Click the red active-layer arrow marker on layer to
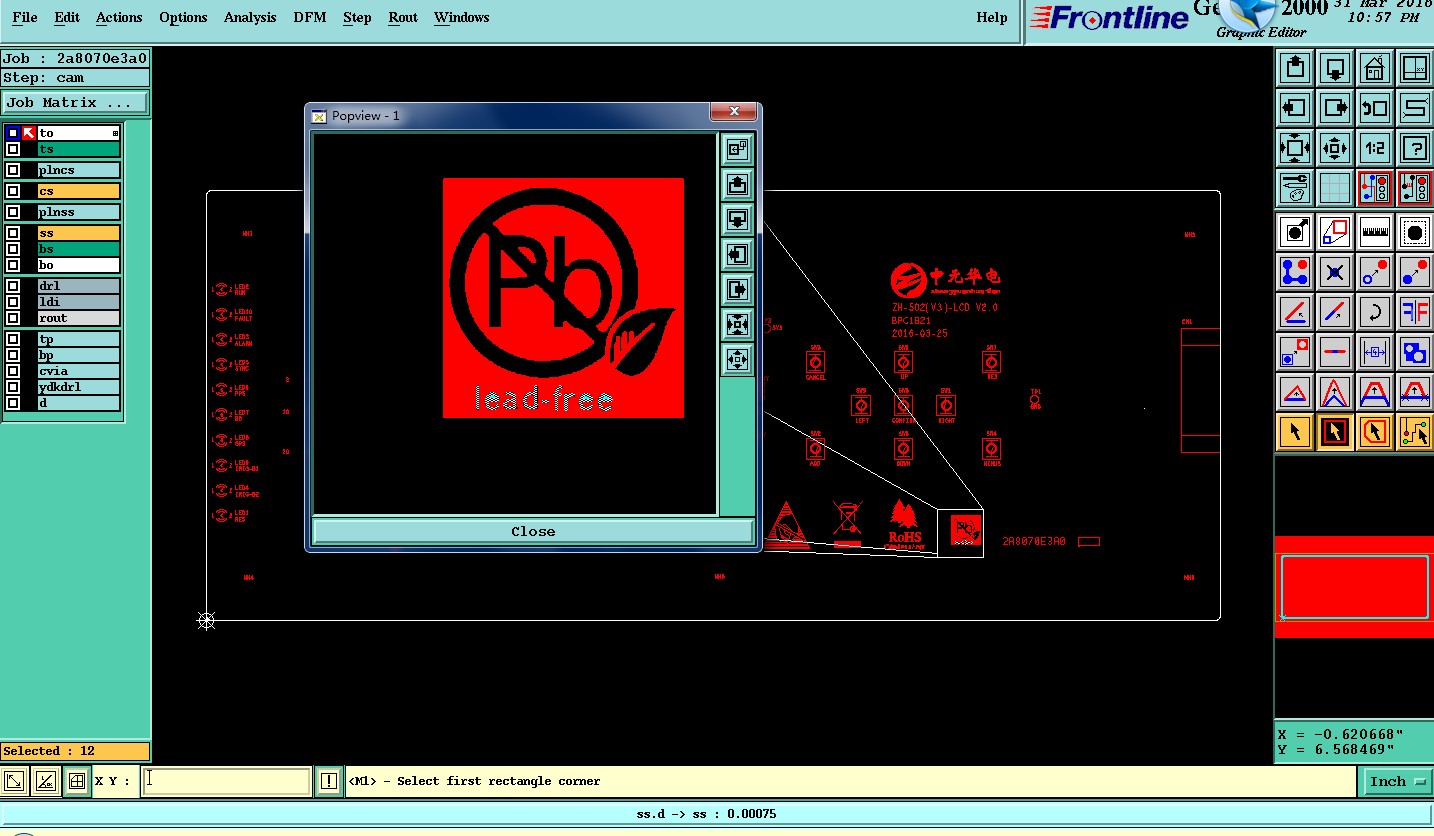Image resolution: width=1434 pixels, height=836 pixels. click(x=29, y=133)
